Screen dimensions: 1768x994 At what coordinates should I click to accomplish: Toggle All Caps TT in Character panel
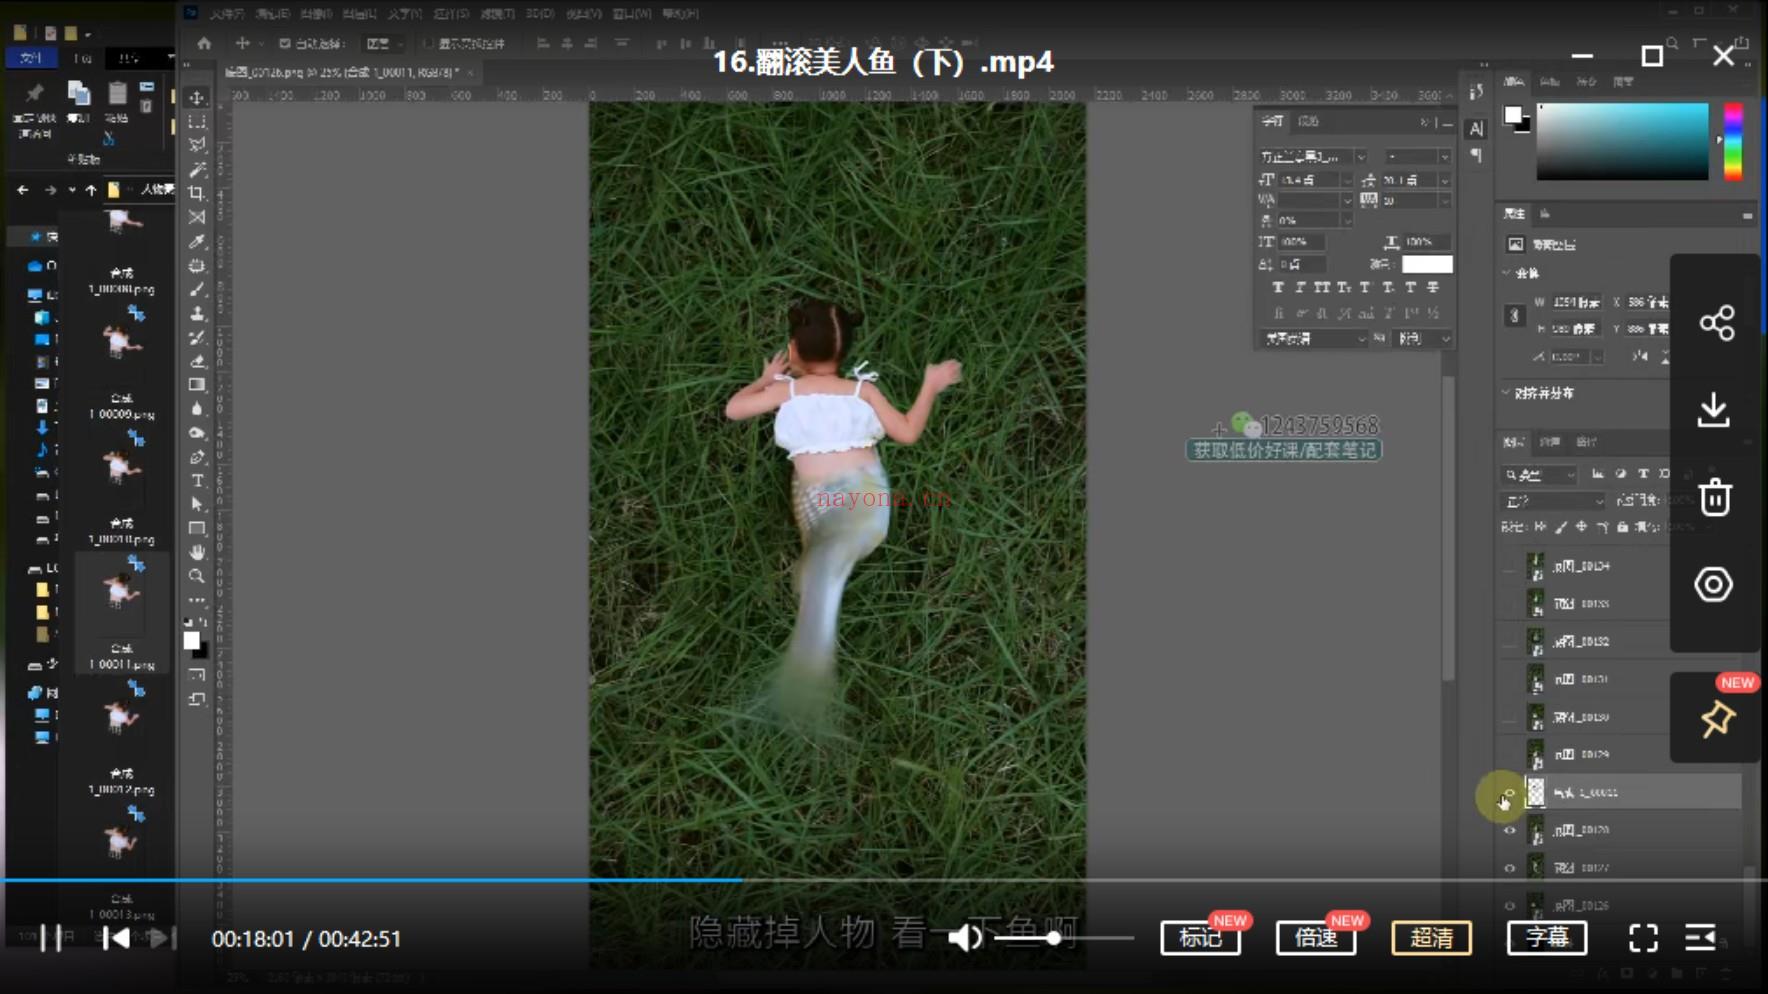pyautogui.click(x=1322, y=287)
